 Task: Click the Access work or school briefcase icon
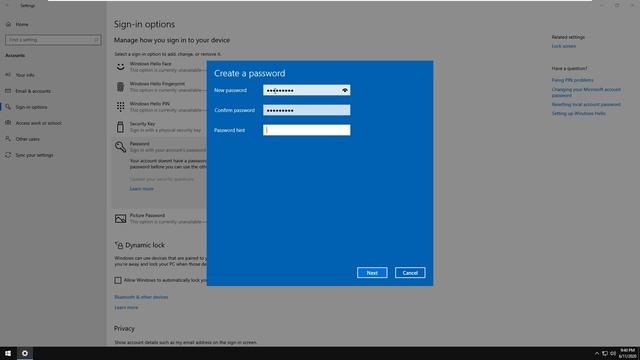[8, 123]
